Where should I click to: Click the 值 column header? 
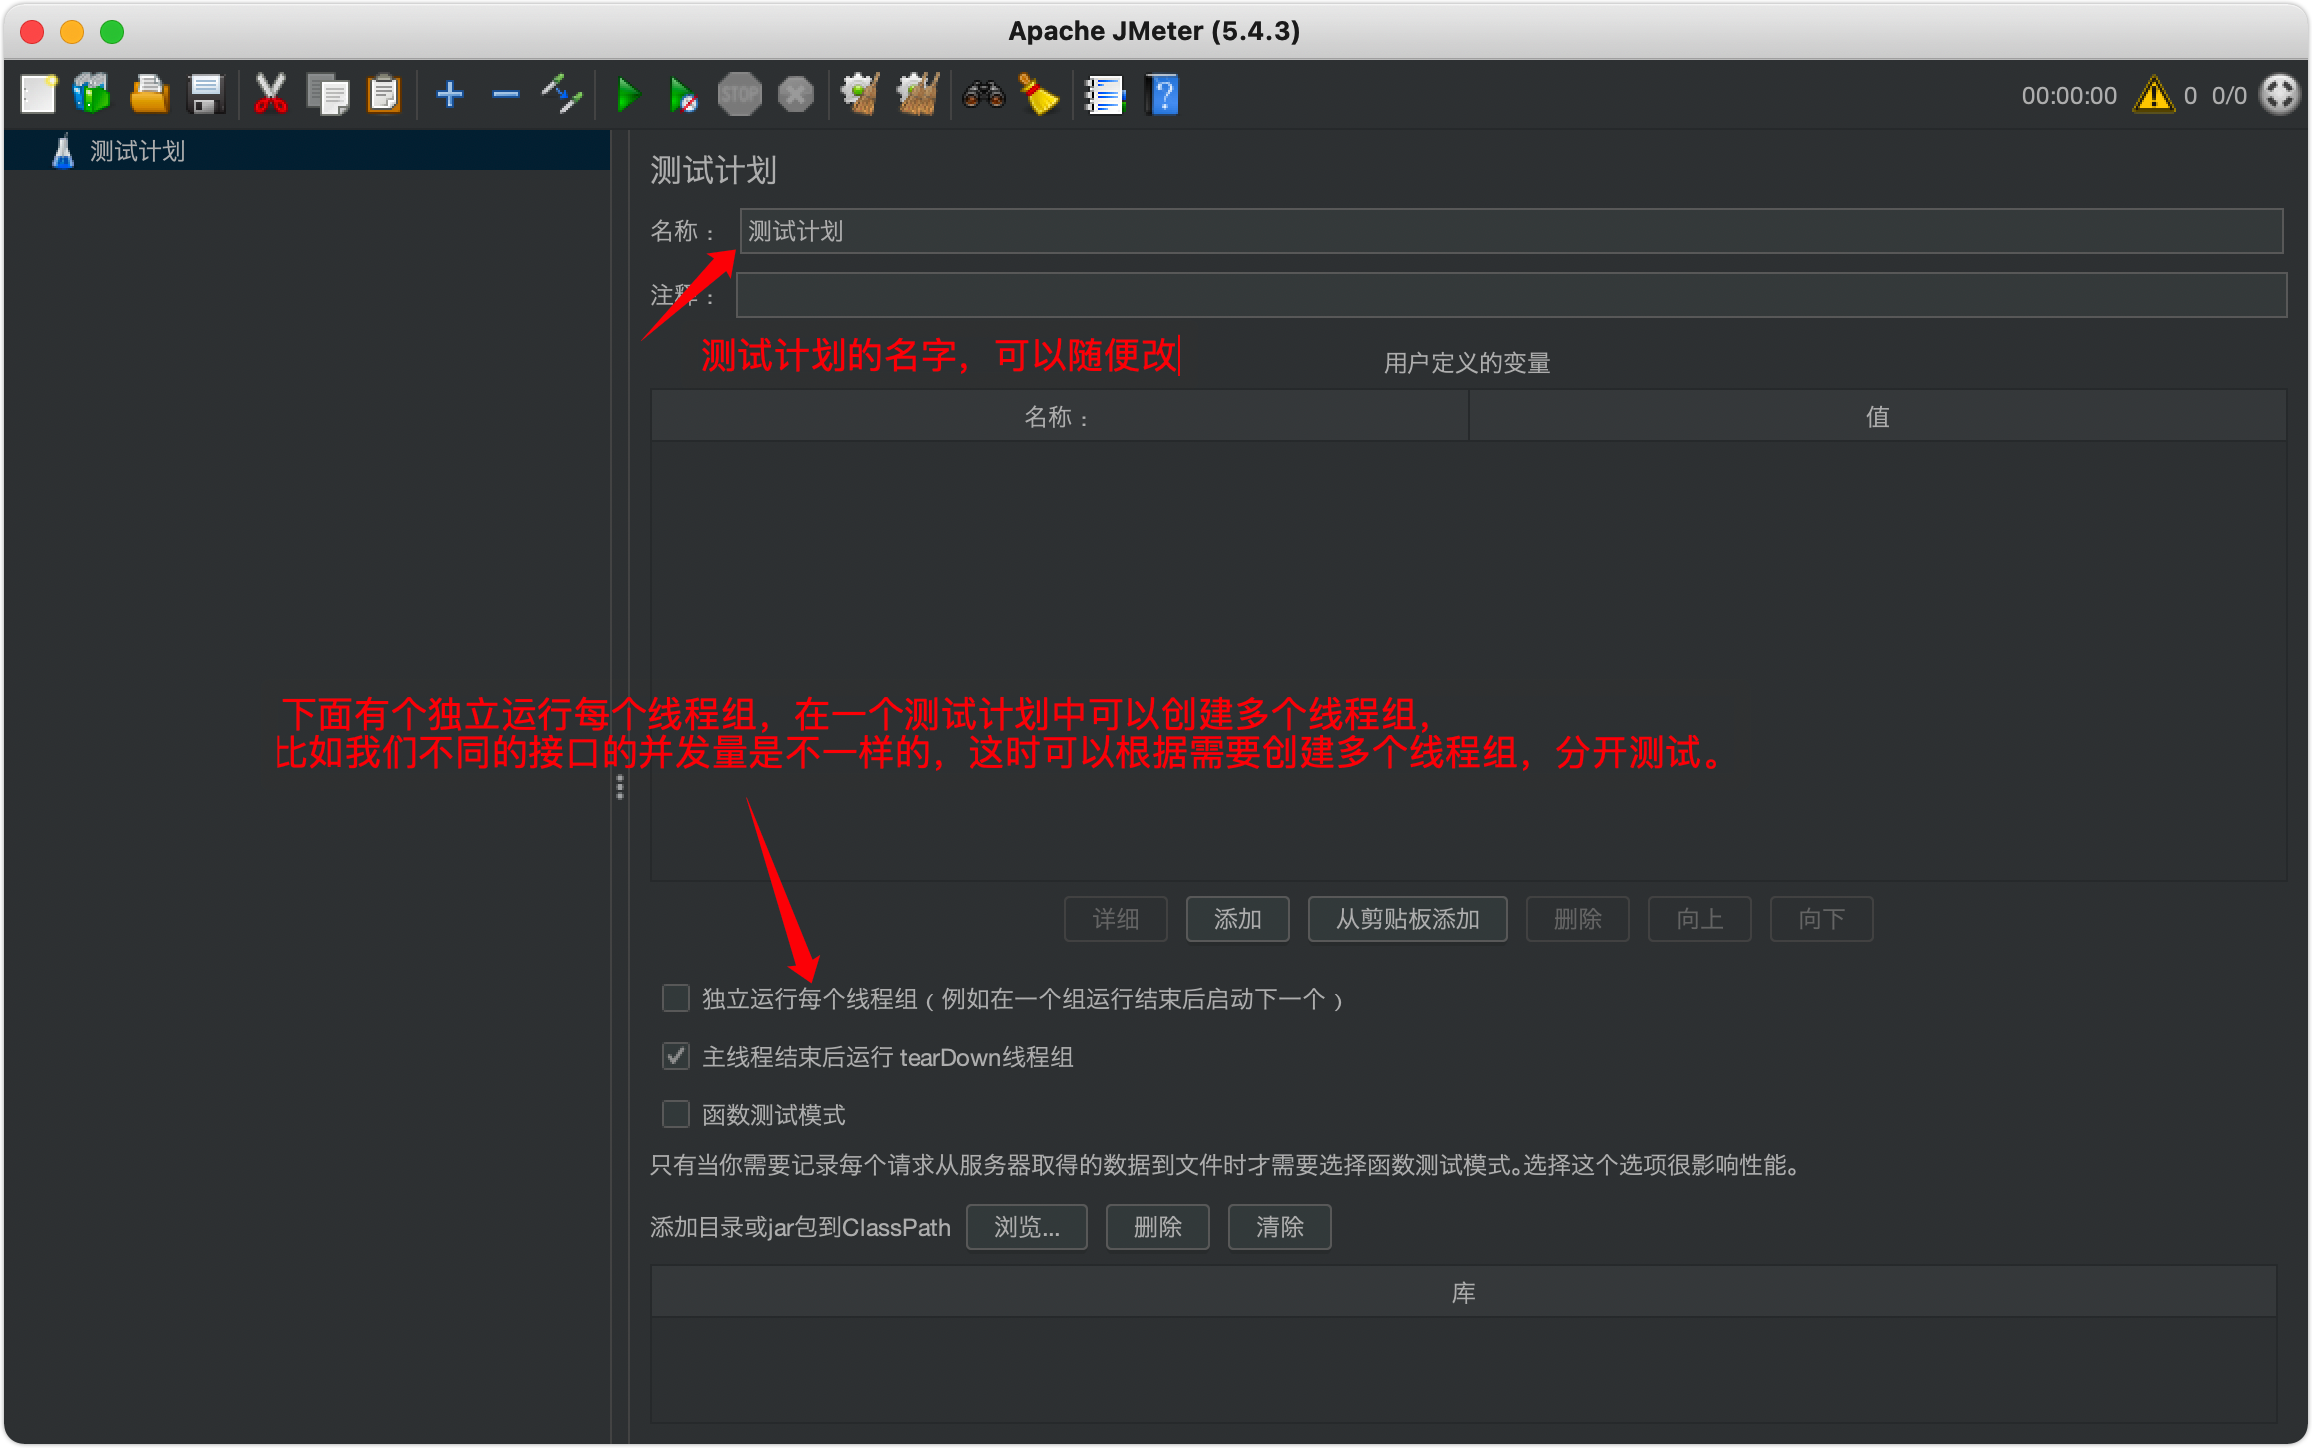click(x=1877, y=416)
